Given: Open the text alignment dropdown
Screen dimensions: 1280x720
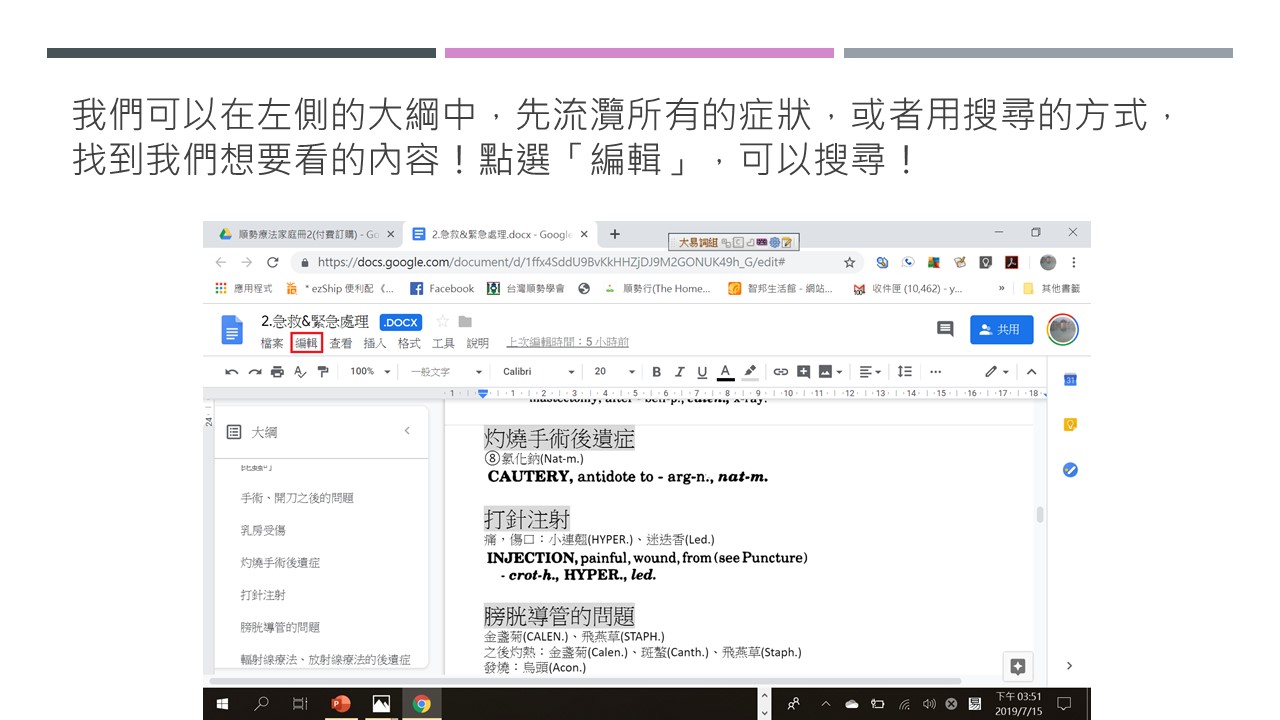Looking at the screenshot, I should [x=871, y=371].
